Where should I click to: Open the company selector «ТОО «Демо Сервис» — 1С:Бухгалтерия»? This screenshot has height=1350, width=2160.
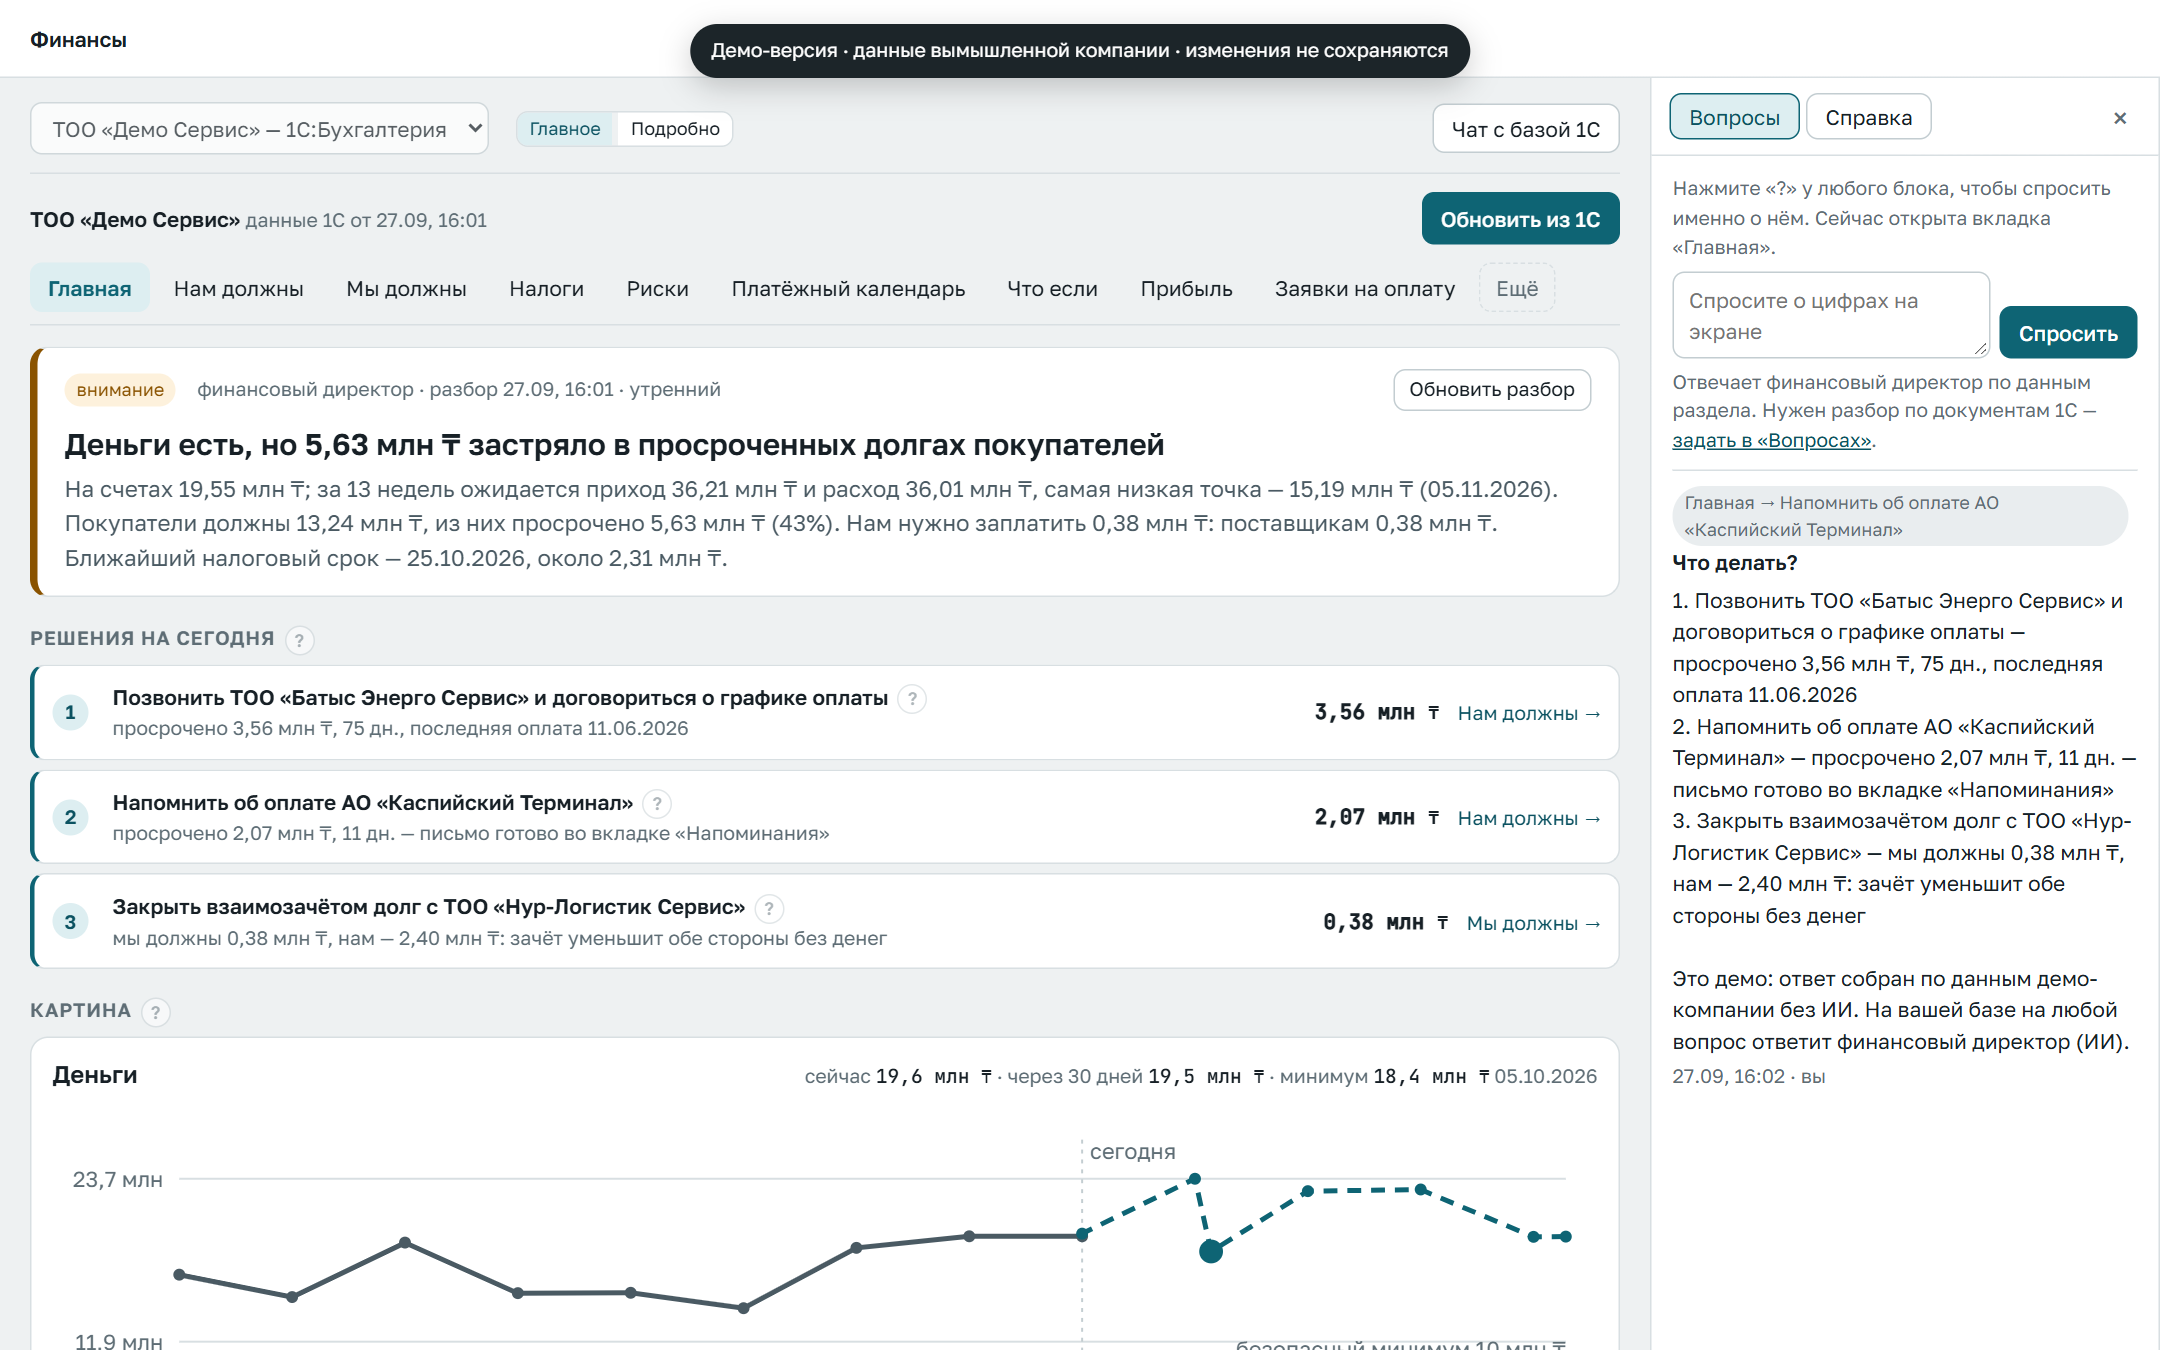pos(259,129)
